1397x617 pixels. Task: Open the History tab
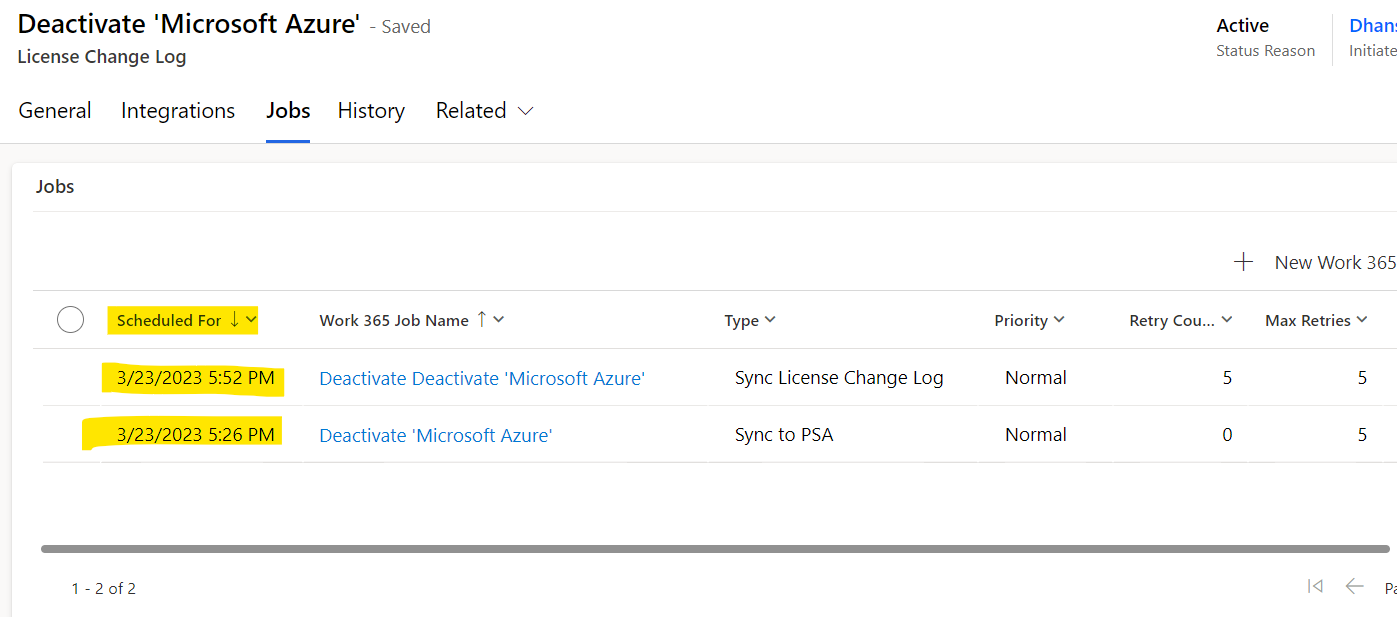pyautogui.click(x=371, y=111)
